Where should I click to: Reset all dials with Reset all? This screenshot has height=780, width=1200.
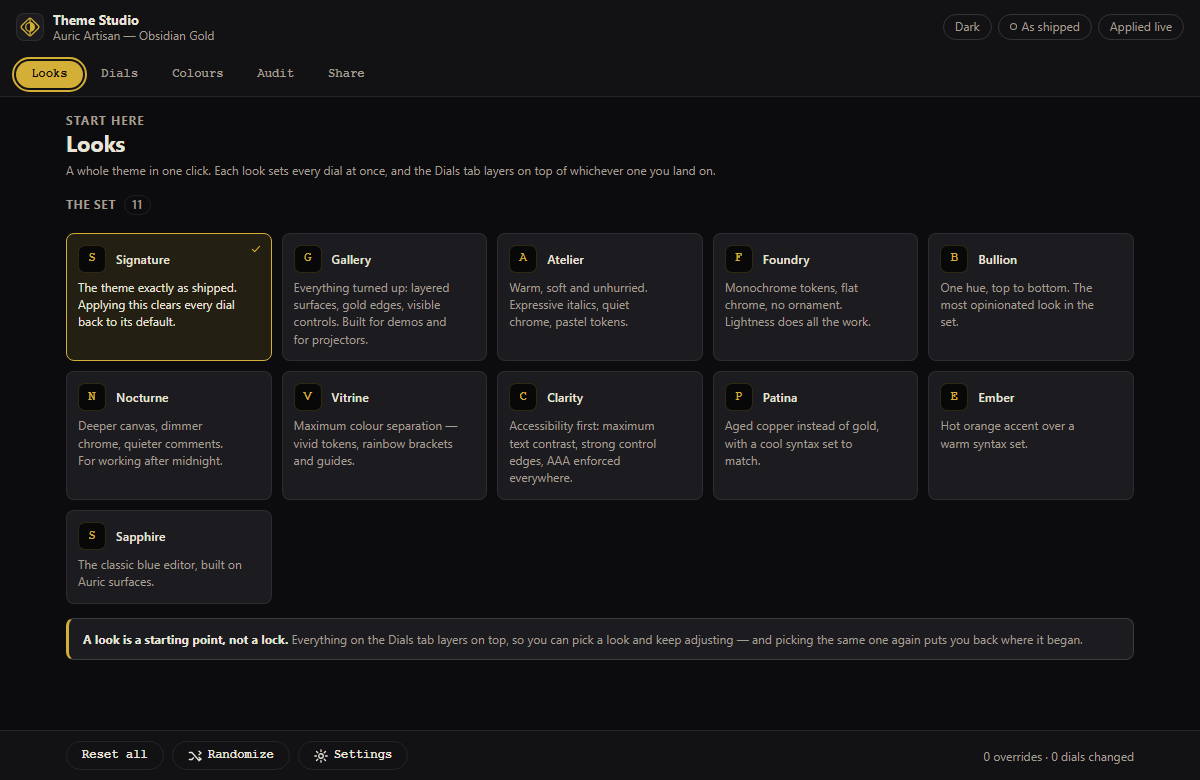pyautogui.click(x=114, y=755)
